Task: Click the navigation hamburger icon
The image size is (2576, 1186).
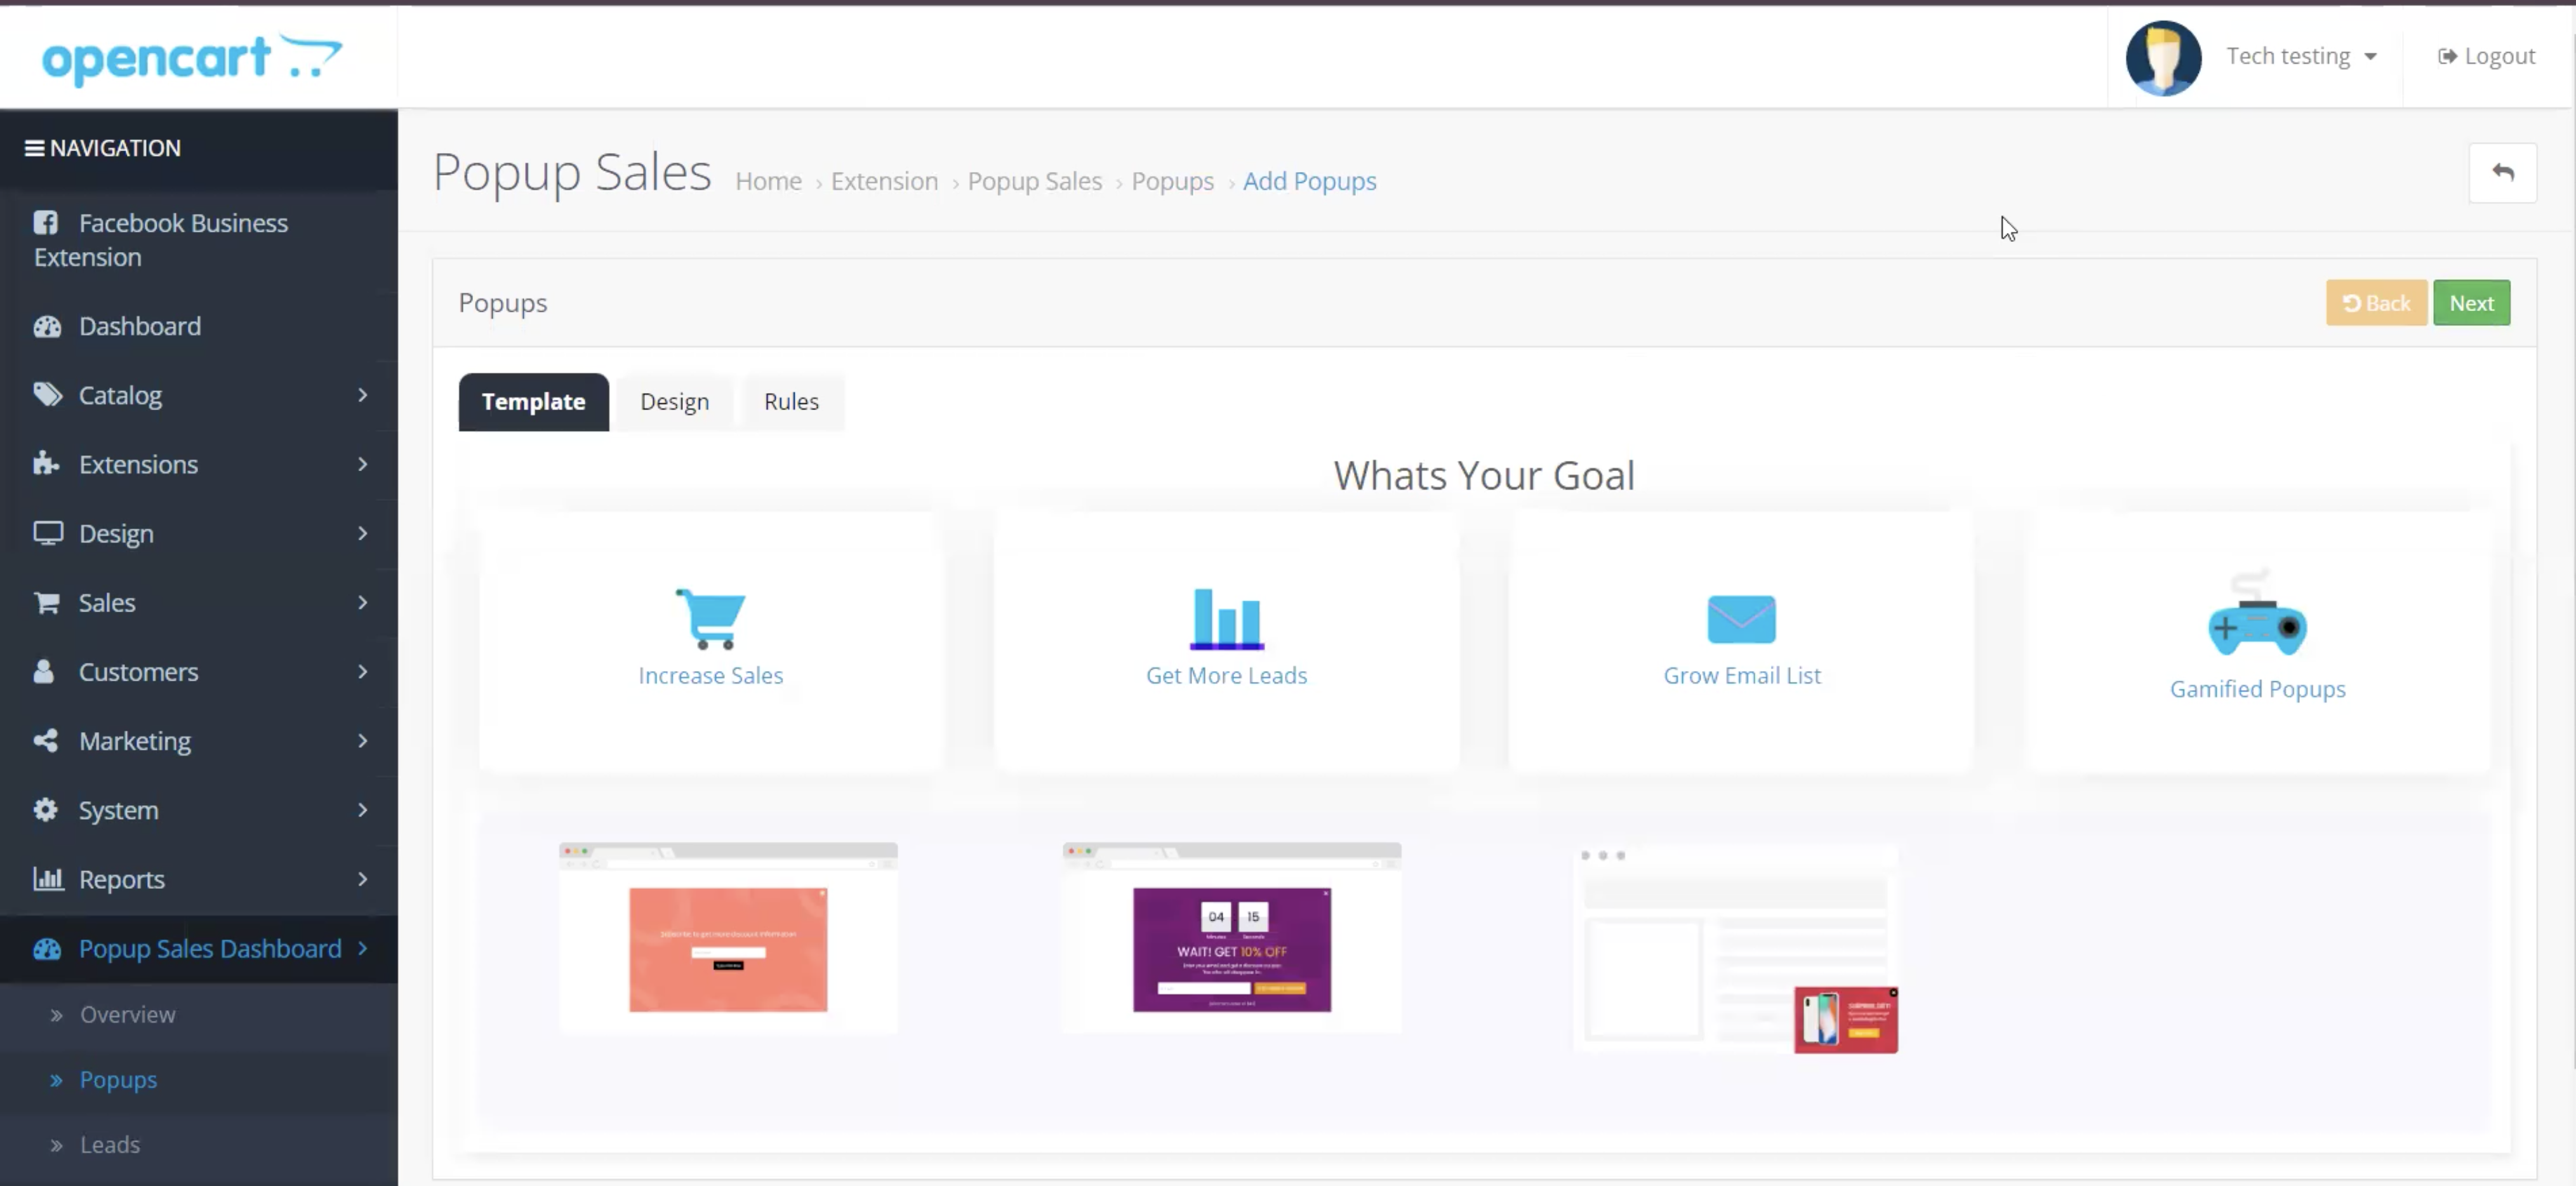Action: (34, 148)
